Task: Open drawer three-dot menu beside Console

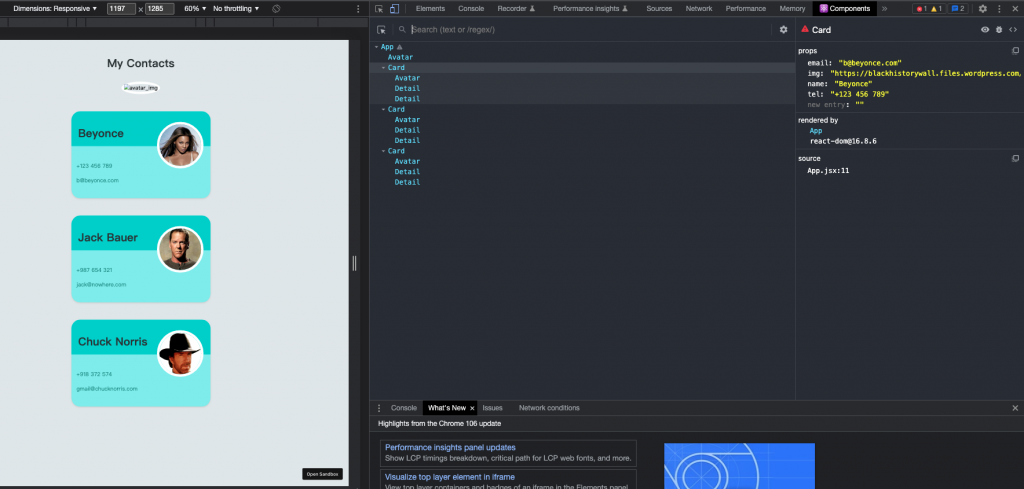Action: (379, 408)
